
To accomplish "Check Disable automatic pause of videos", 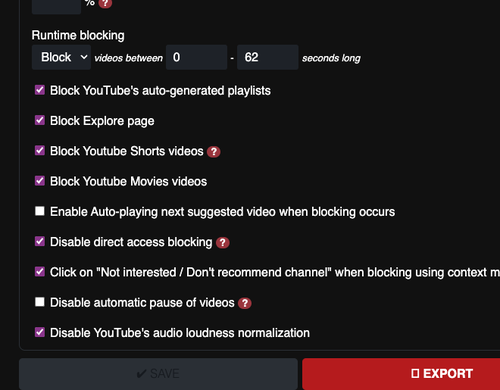I will click(40, 302).
